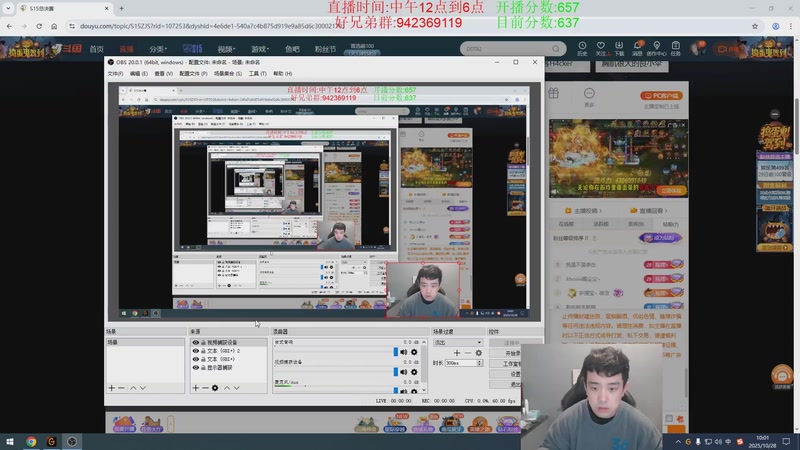Viewport: 800px width, 450px height.
Task: Toggle visibility of 视频捕获设备 source
Action: [x=195, y=343]
